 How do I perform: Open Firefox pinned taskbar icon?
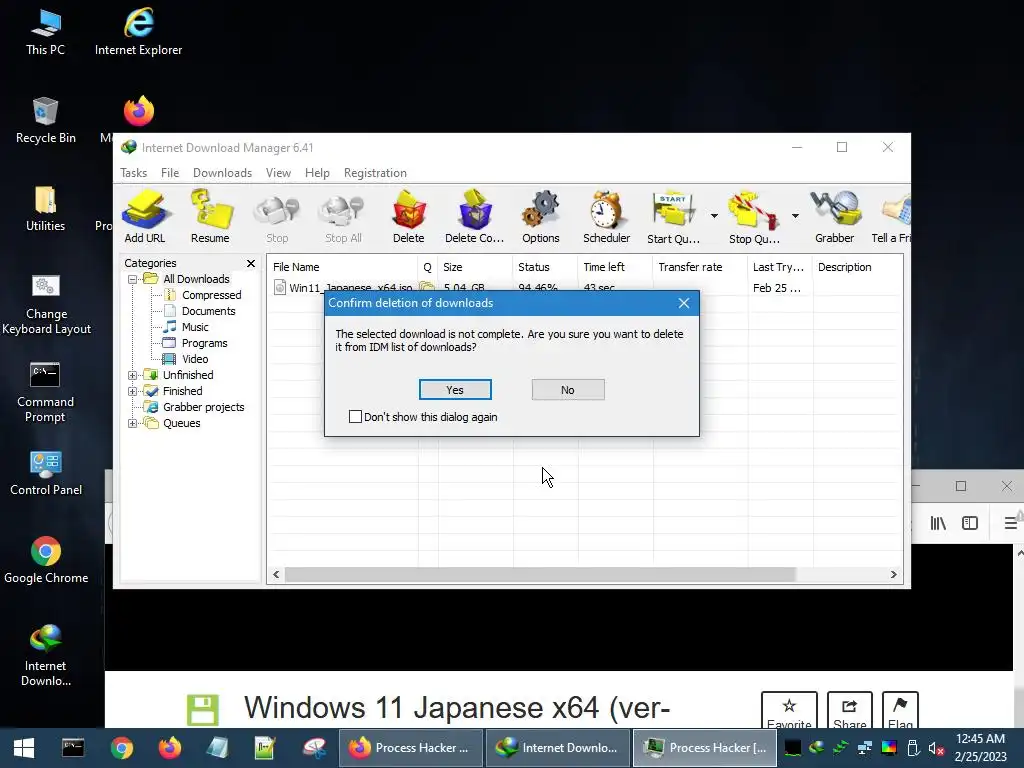170,748
